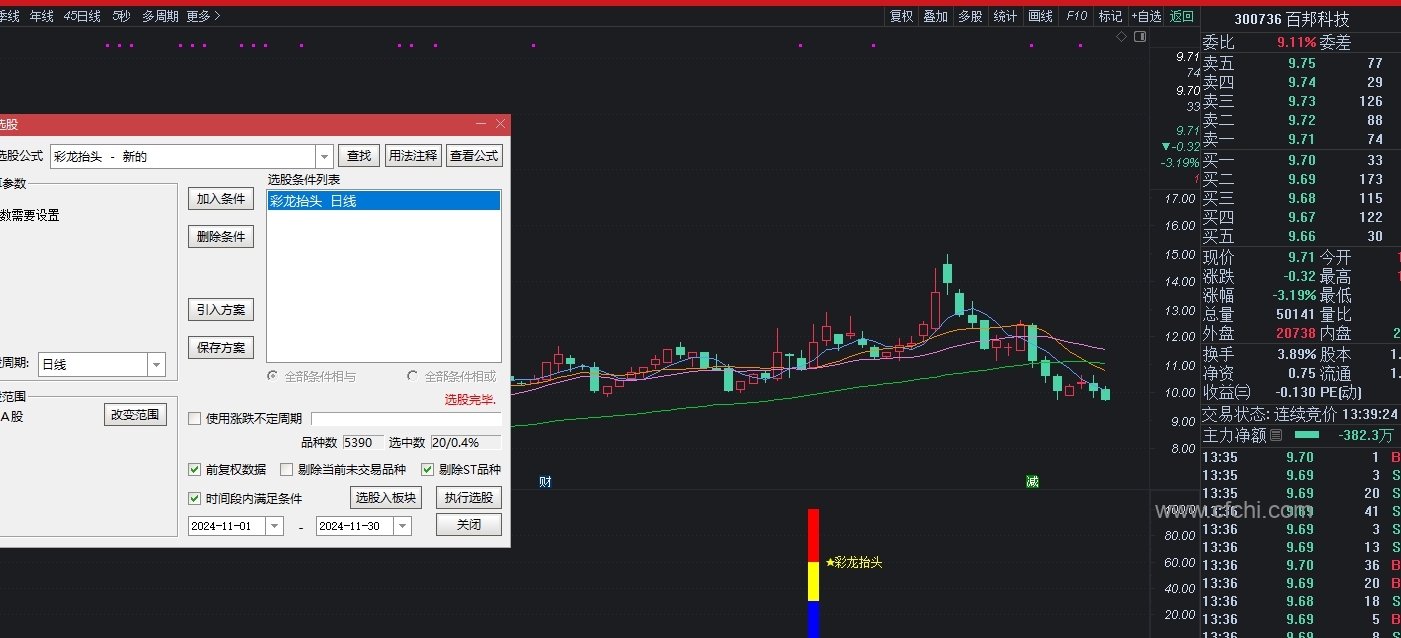Switch to 年线 period tab
This screenshot has width=1401, height=638.
(x=42, y=16)
